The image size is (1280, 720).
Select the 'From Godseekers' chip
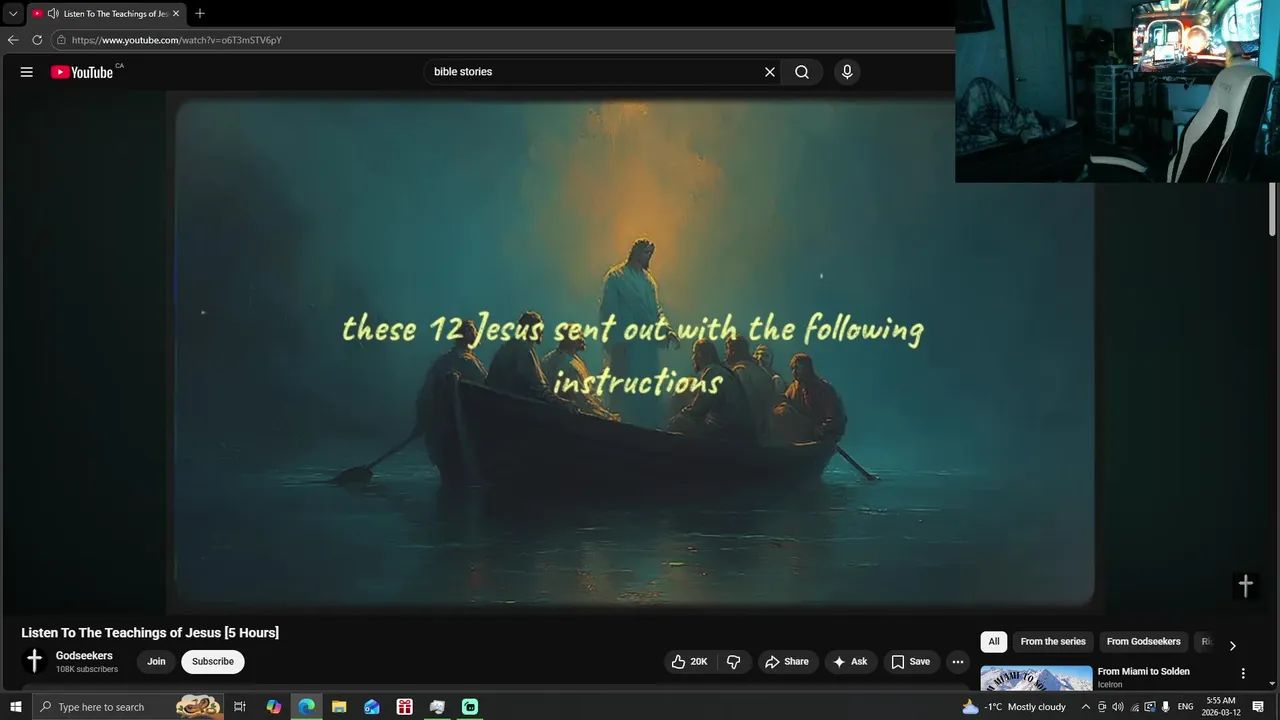[1143, 642]
